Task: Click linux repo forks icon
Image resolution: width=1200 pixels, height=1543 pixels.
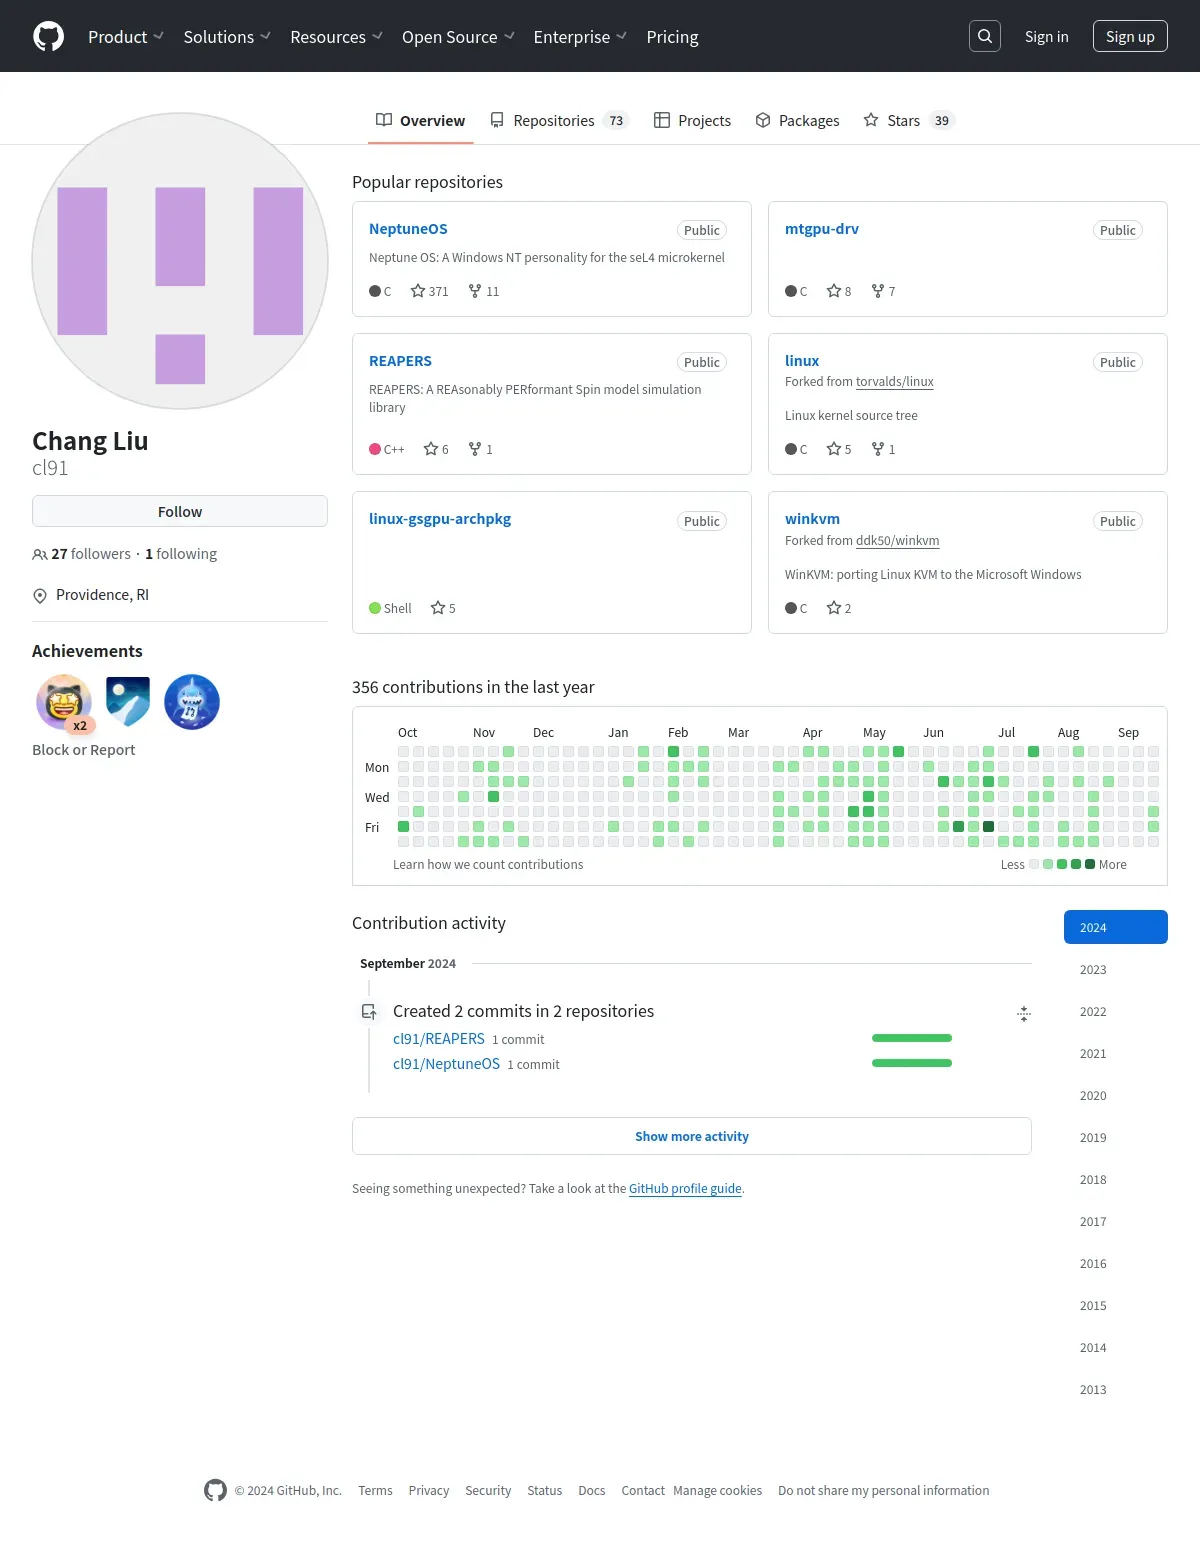Action: (x=878, y=449)
